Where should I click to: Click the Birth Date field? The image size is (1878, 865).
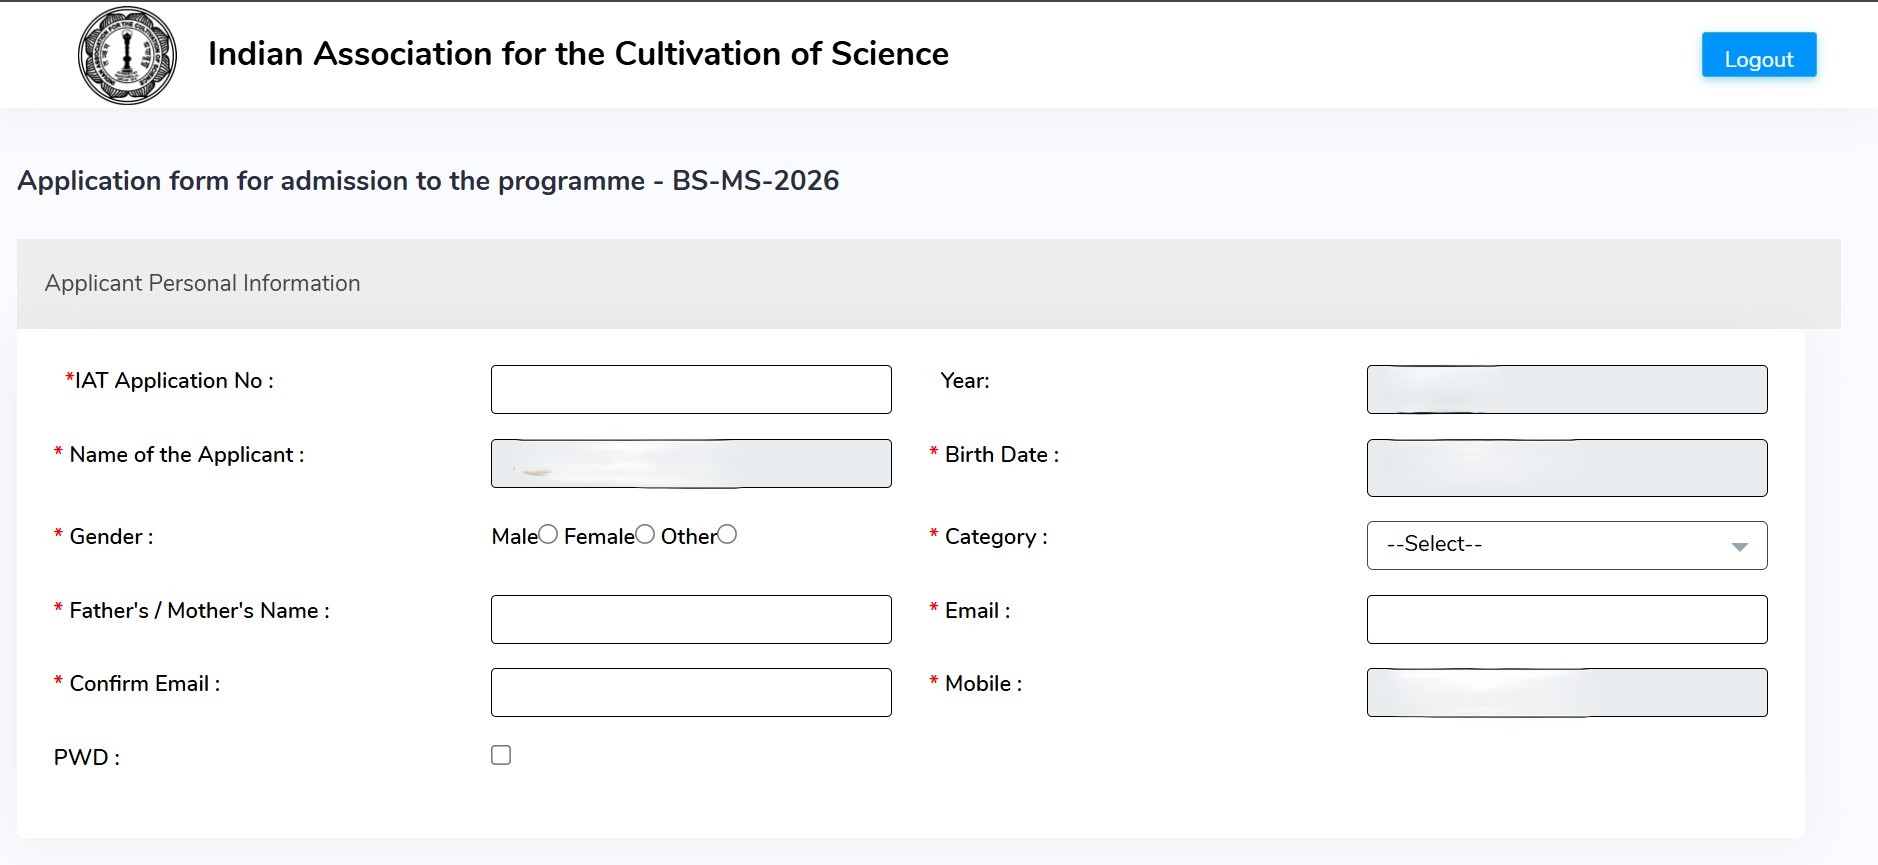tap(1566, 467)
